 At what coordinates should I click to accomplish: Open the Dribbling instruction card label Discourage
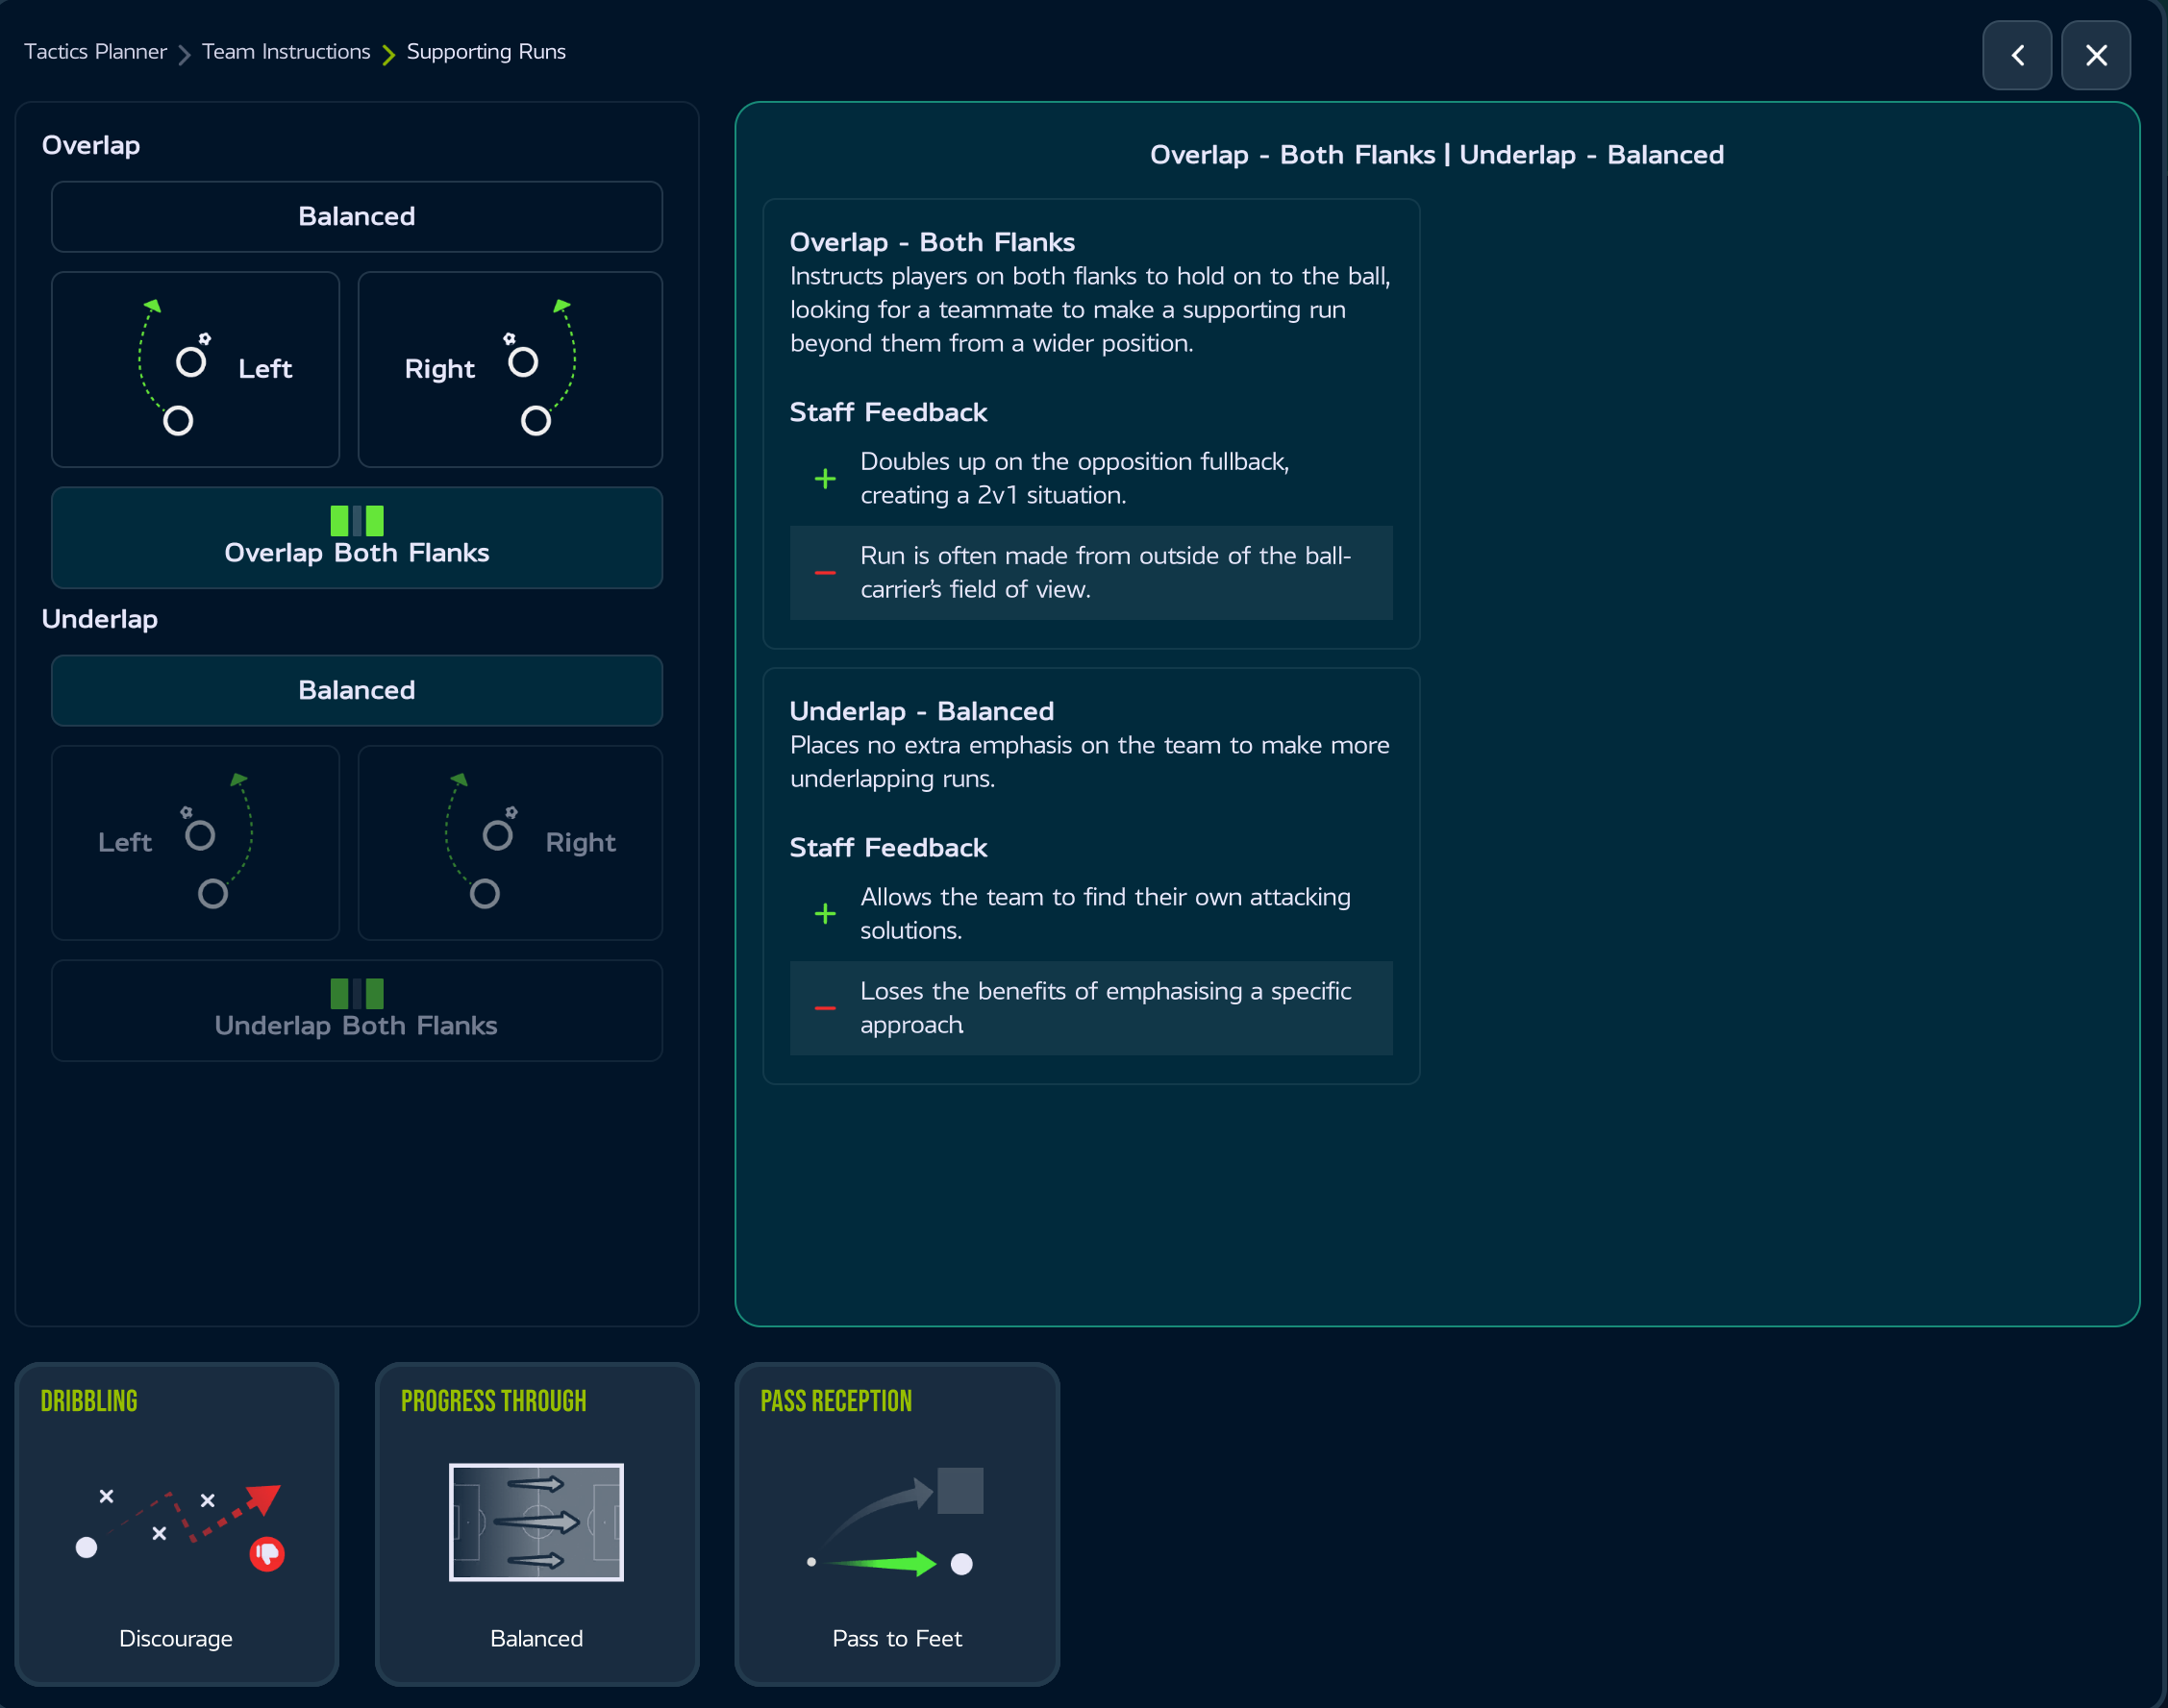176,1638
